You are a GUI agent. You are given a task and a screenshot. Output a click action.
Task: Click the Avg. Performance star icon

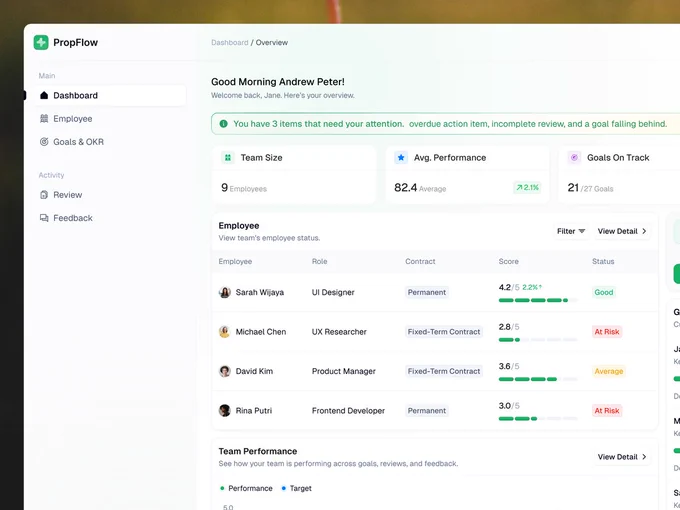401,157
